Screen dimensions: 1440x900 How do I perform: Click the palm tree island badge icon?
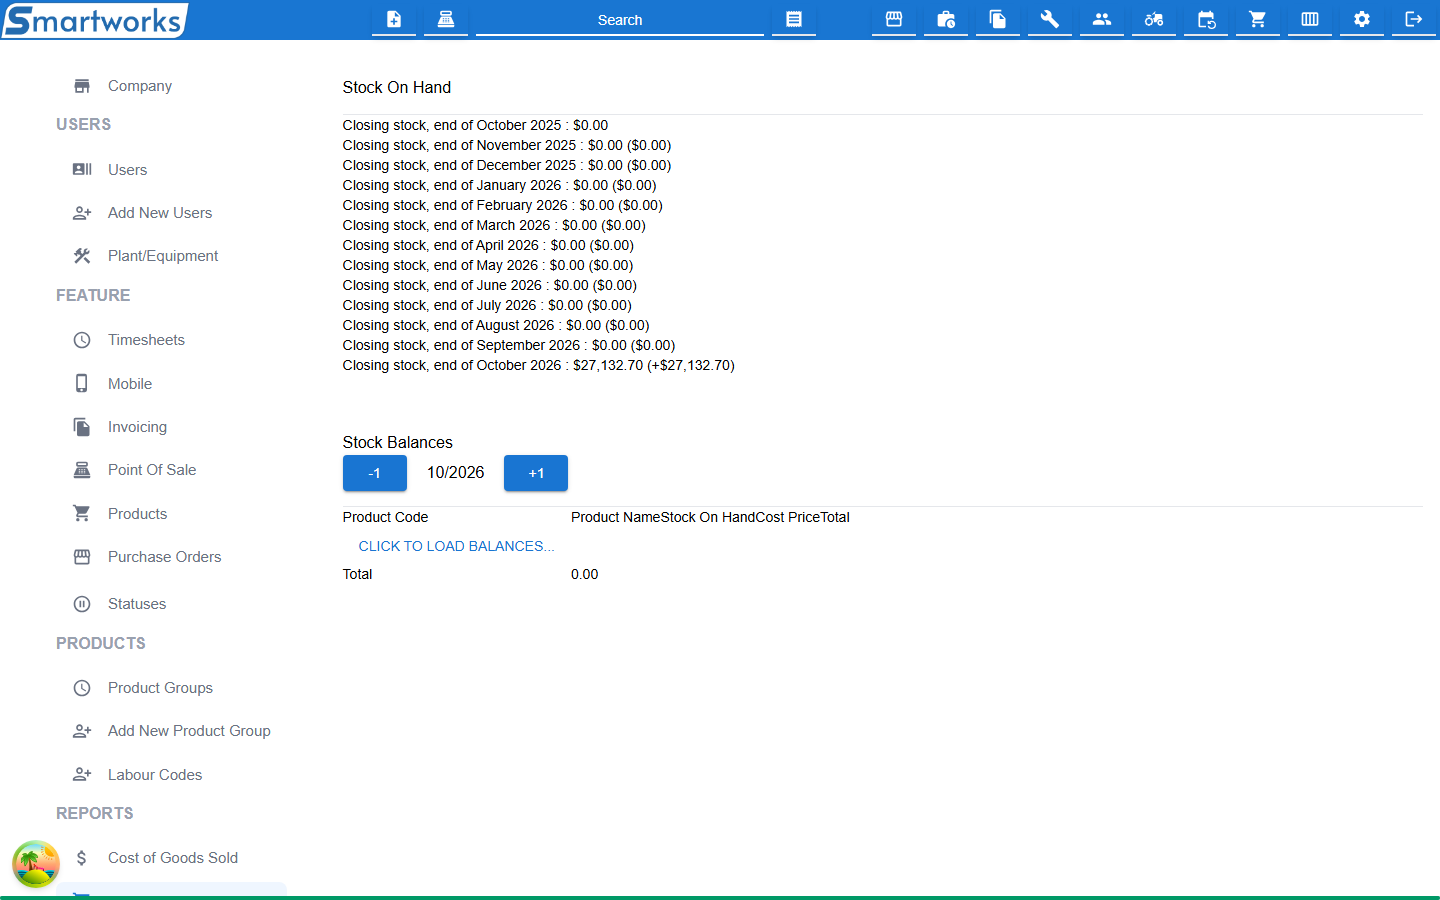[x=36, y=864]
